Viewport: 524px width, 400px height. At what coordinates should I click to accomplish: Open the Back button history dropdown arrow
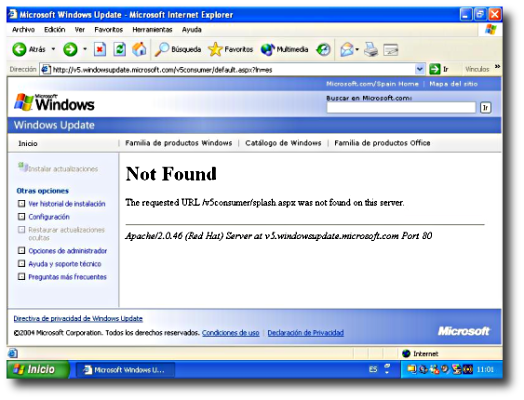53,49
